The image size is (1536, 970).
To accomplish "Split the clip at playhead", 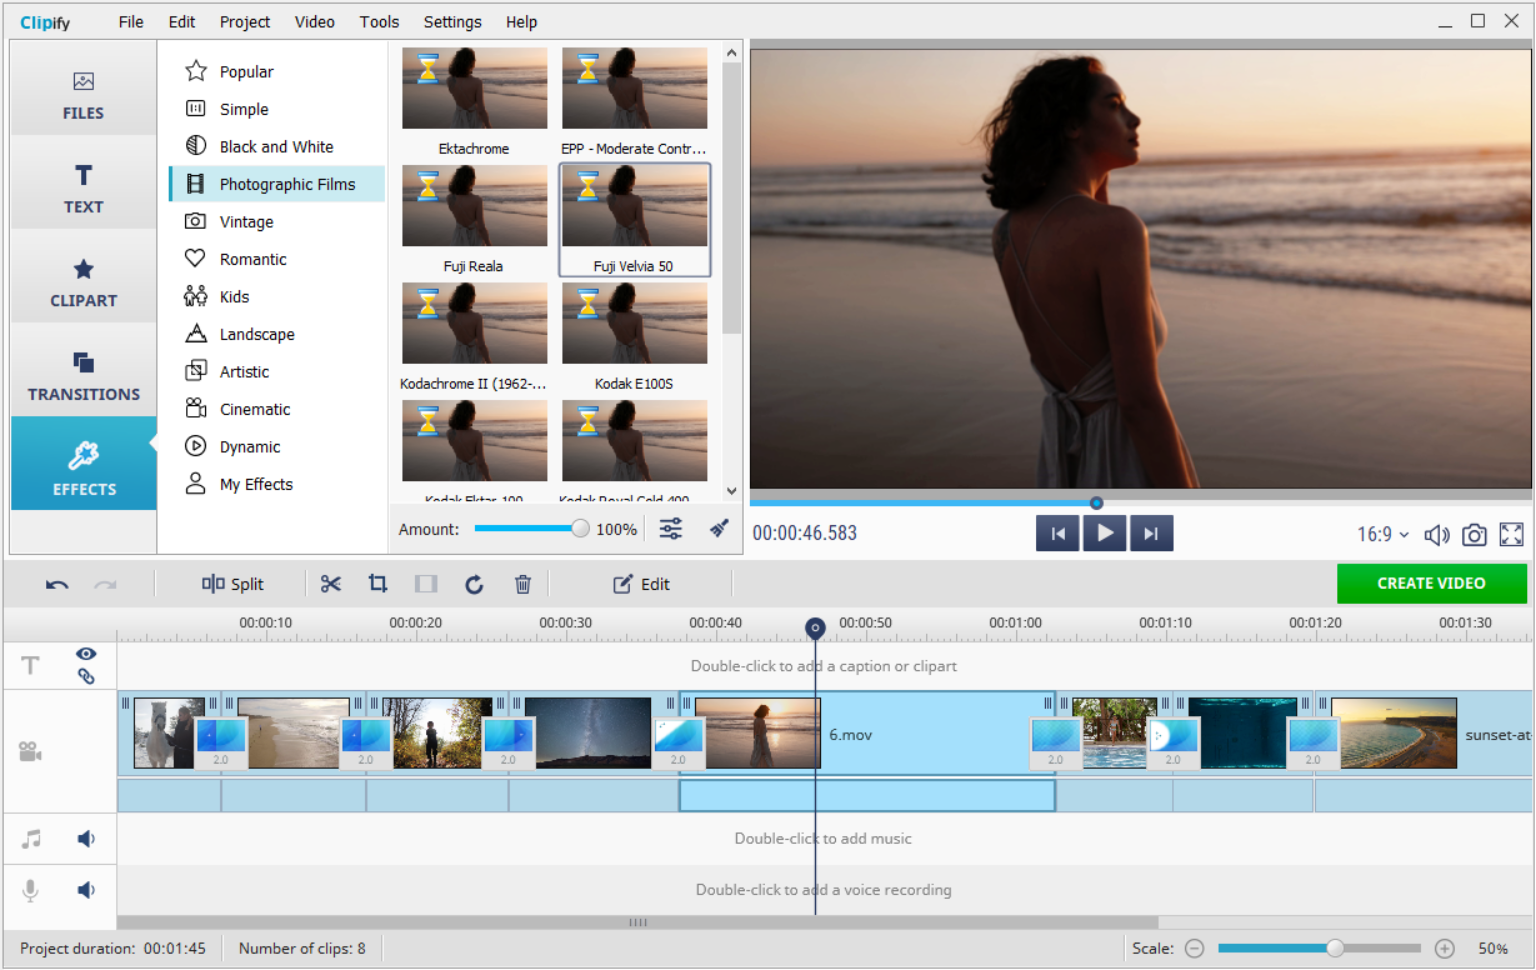I will click(233, 584).
